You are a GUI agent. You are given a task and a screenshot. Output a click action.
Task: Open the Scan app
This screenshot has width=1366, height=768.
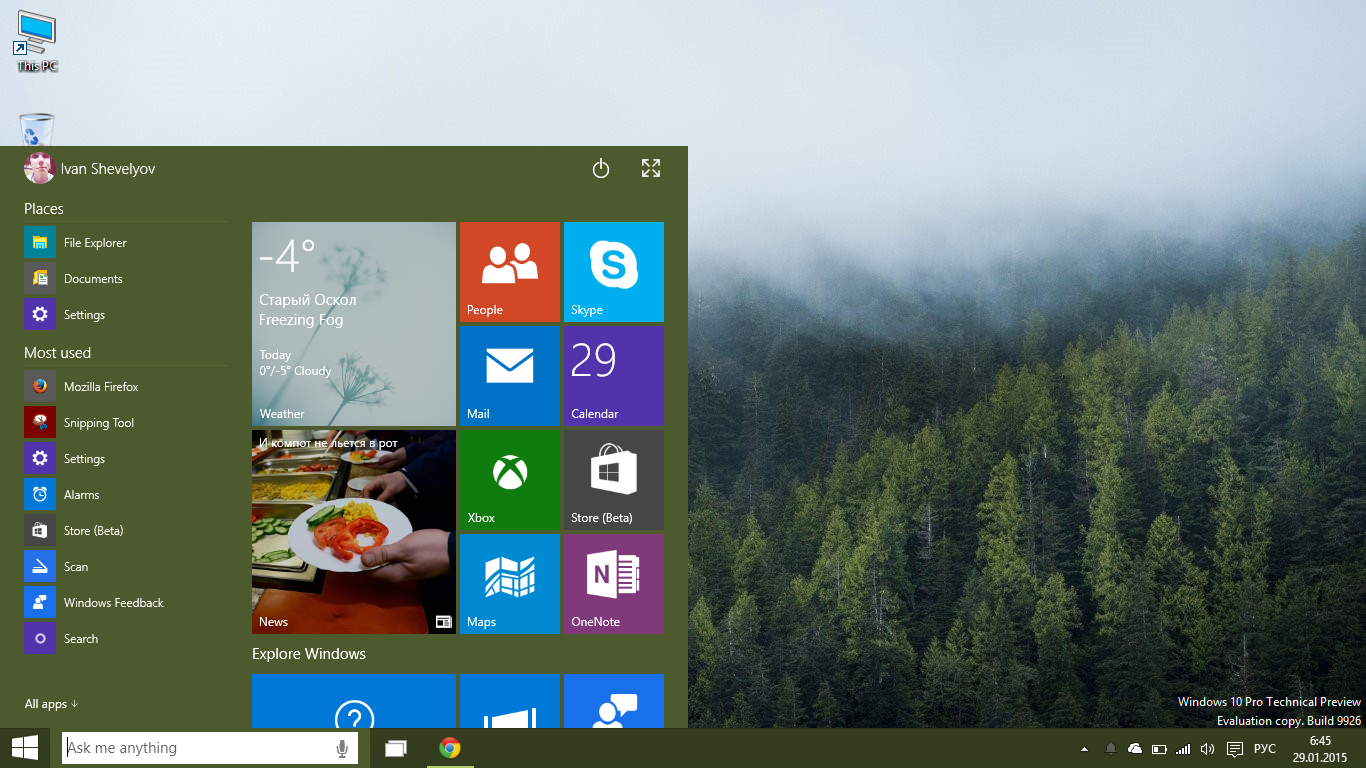click(x=126, y=566)
